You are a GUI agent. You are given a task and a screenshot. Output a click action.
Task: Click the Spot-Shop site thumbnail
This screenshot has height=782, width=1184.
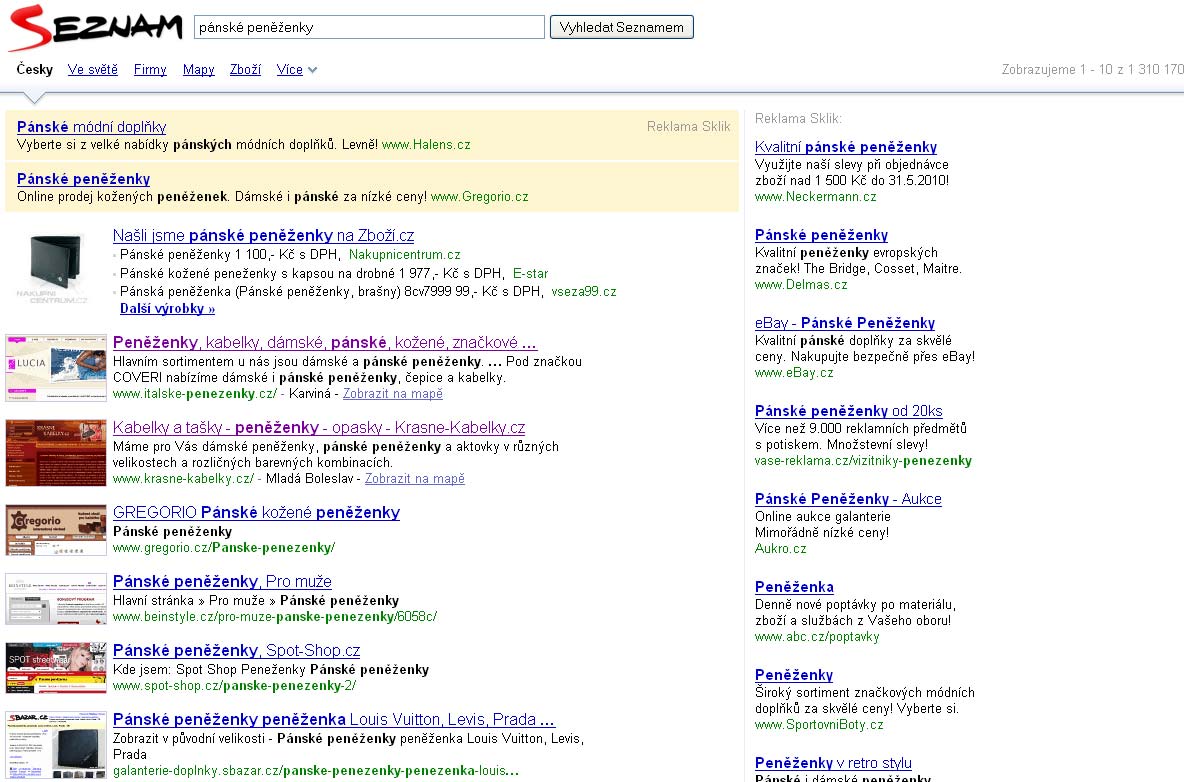(x=56, y=668)
